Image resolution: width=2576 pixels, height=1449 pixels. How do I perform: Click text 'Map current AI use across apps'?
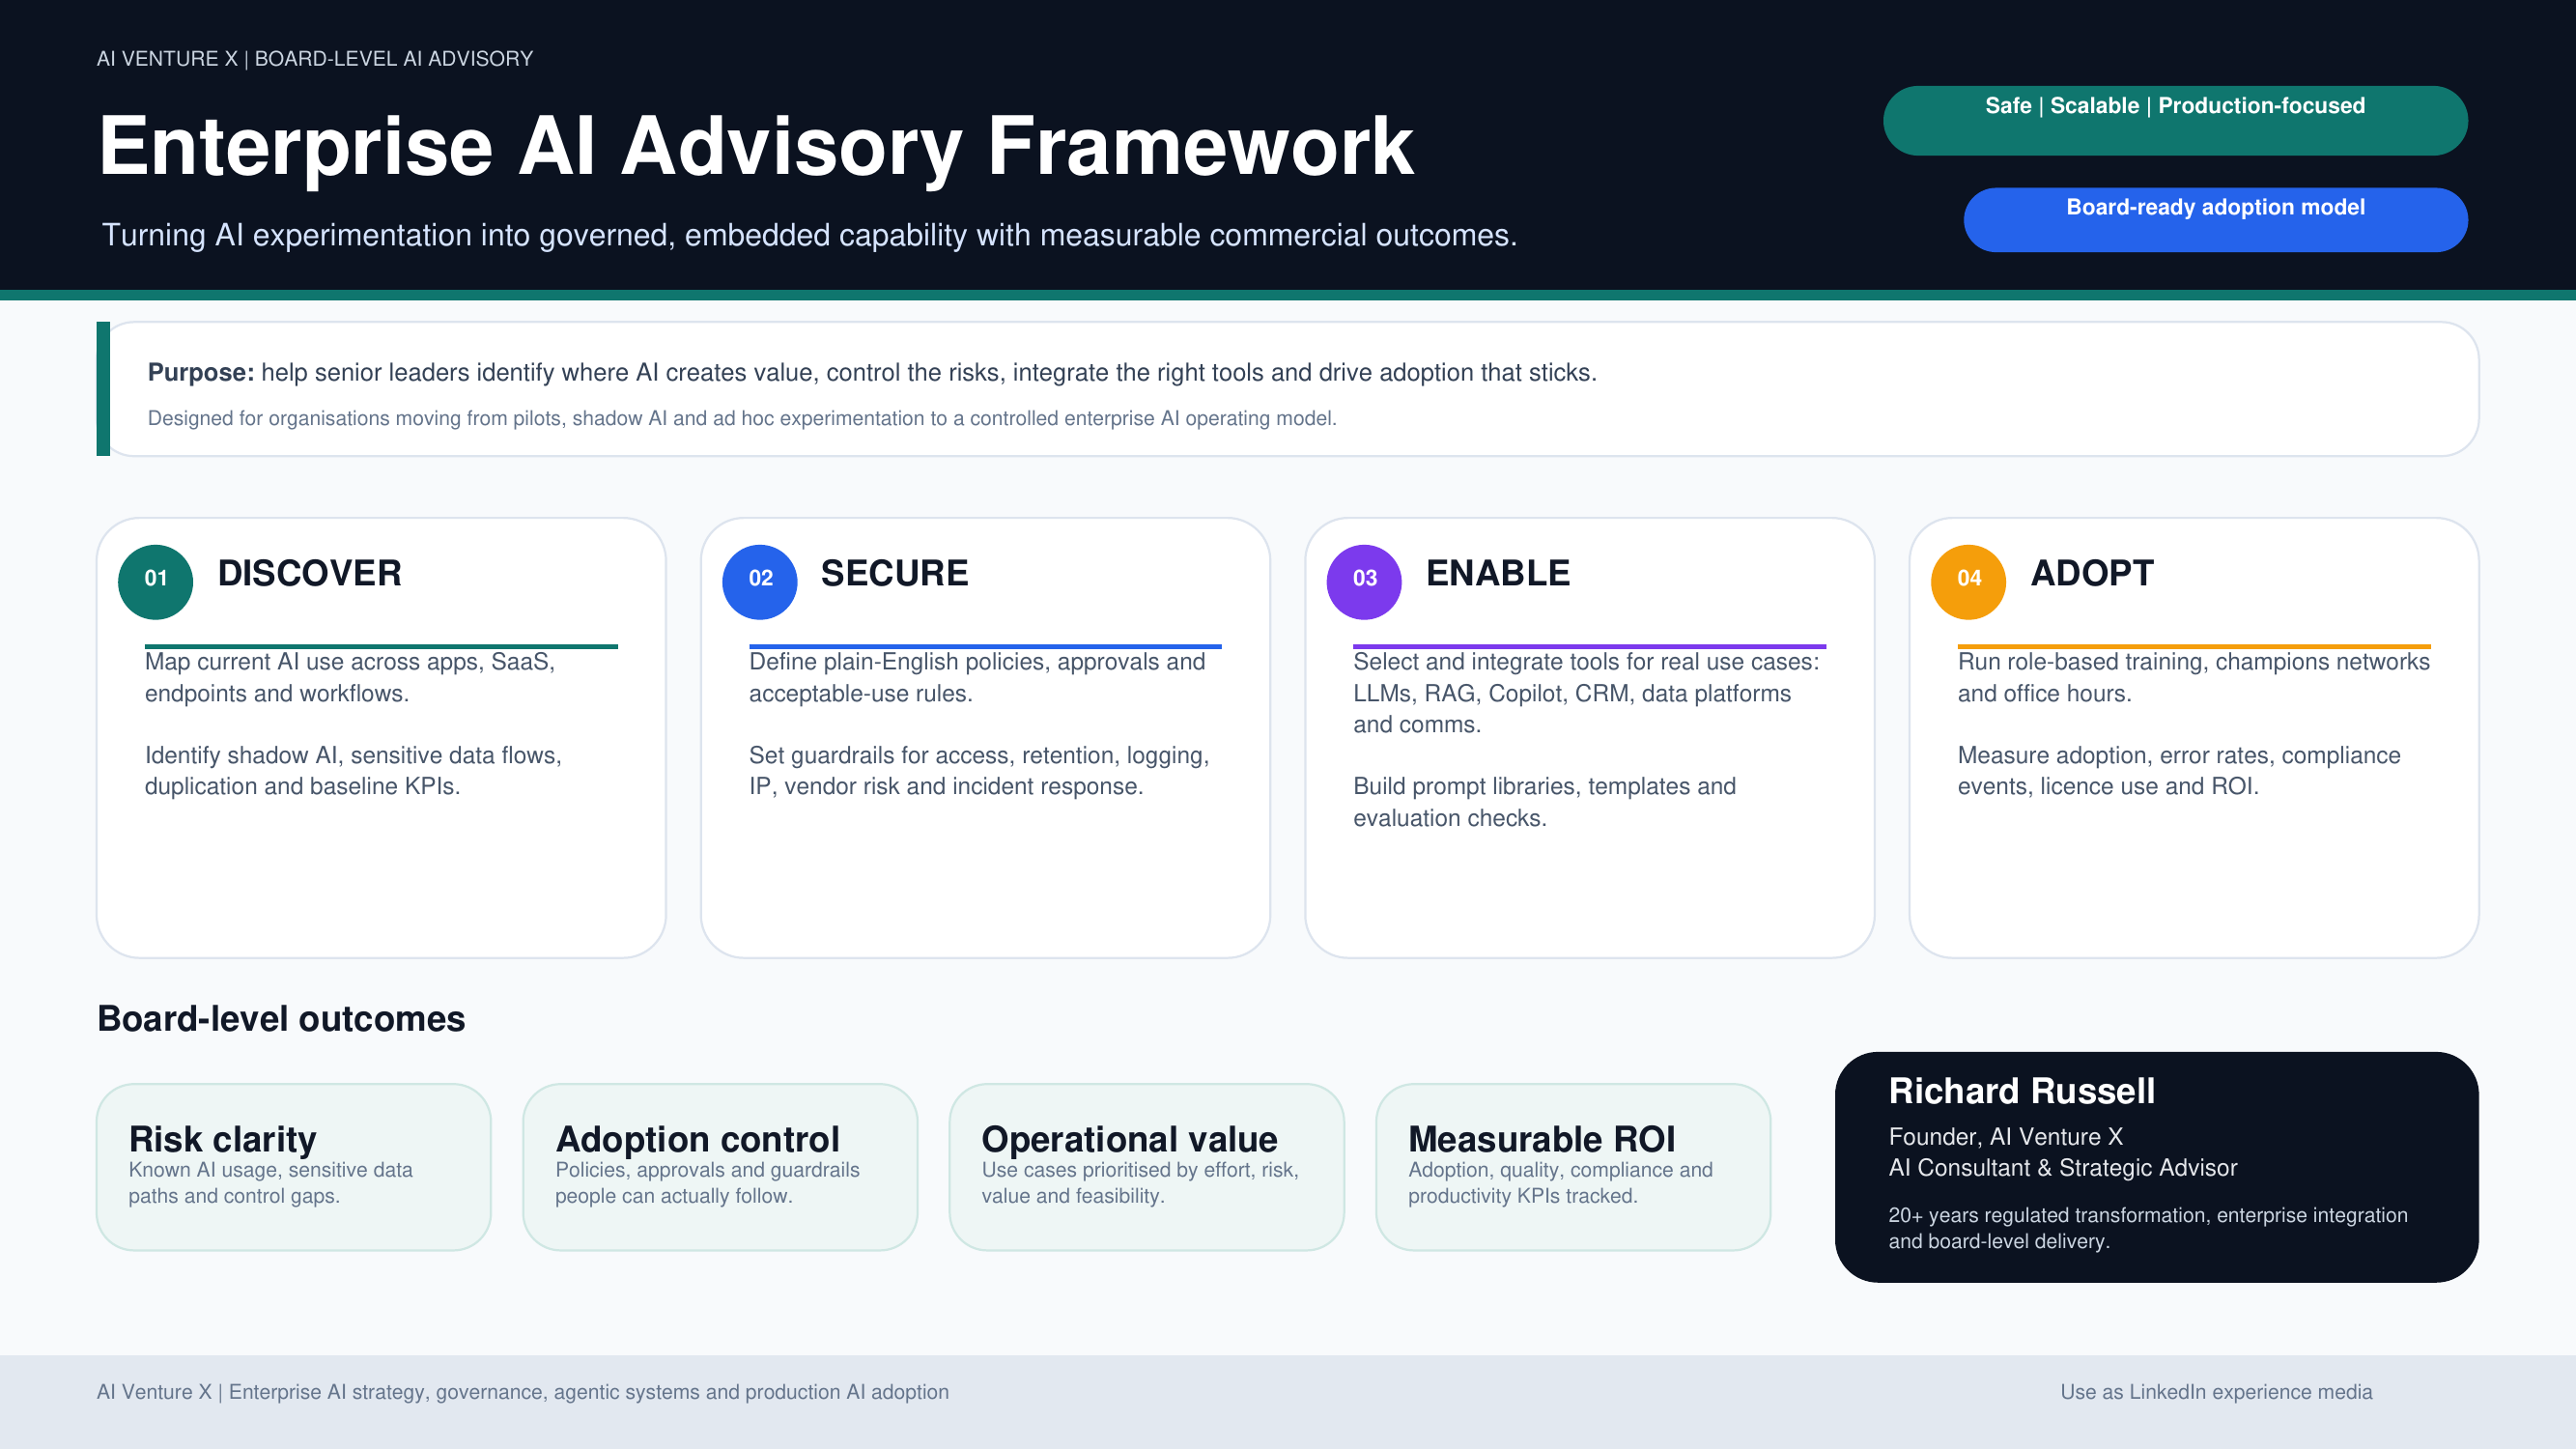click(350, 678)
